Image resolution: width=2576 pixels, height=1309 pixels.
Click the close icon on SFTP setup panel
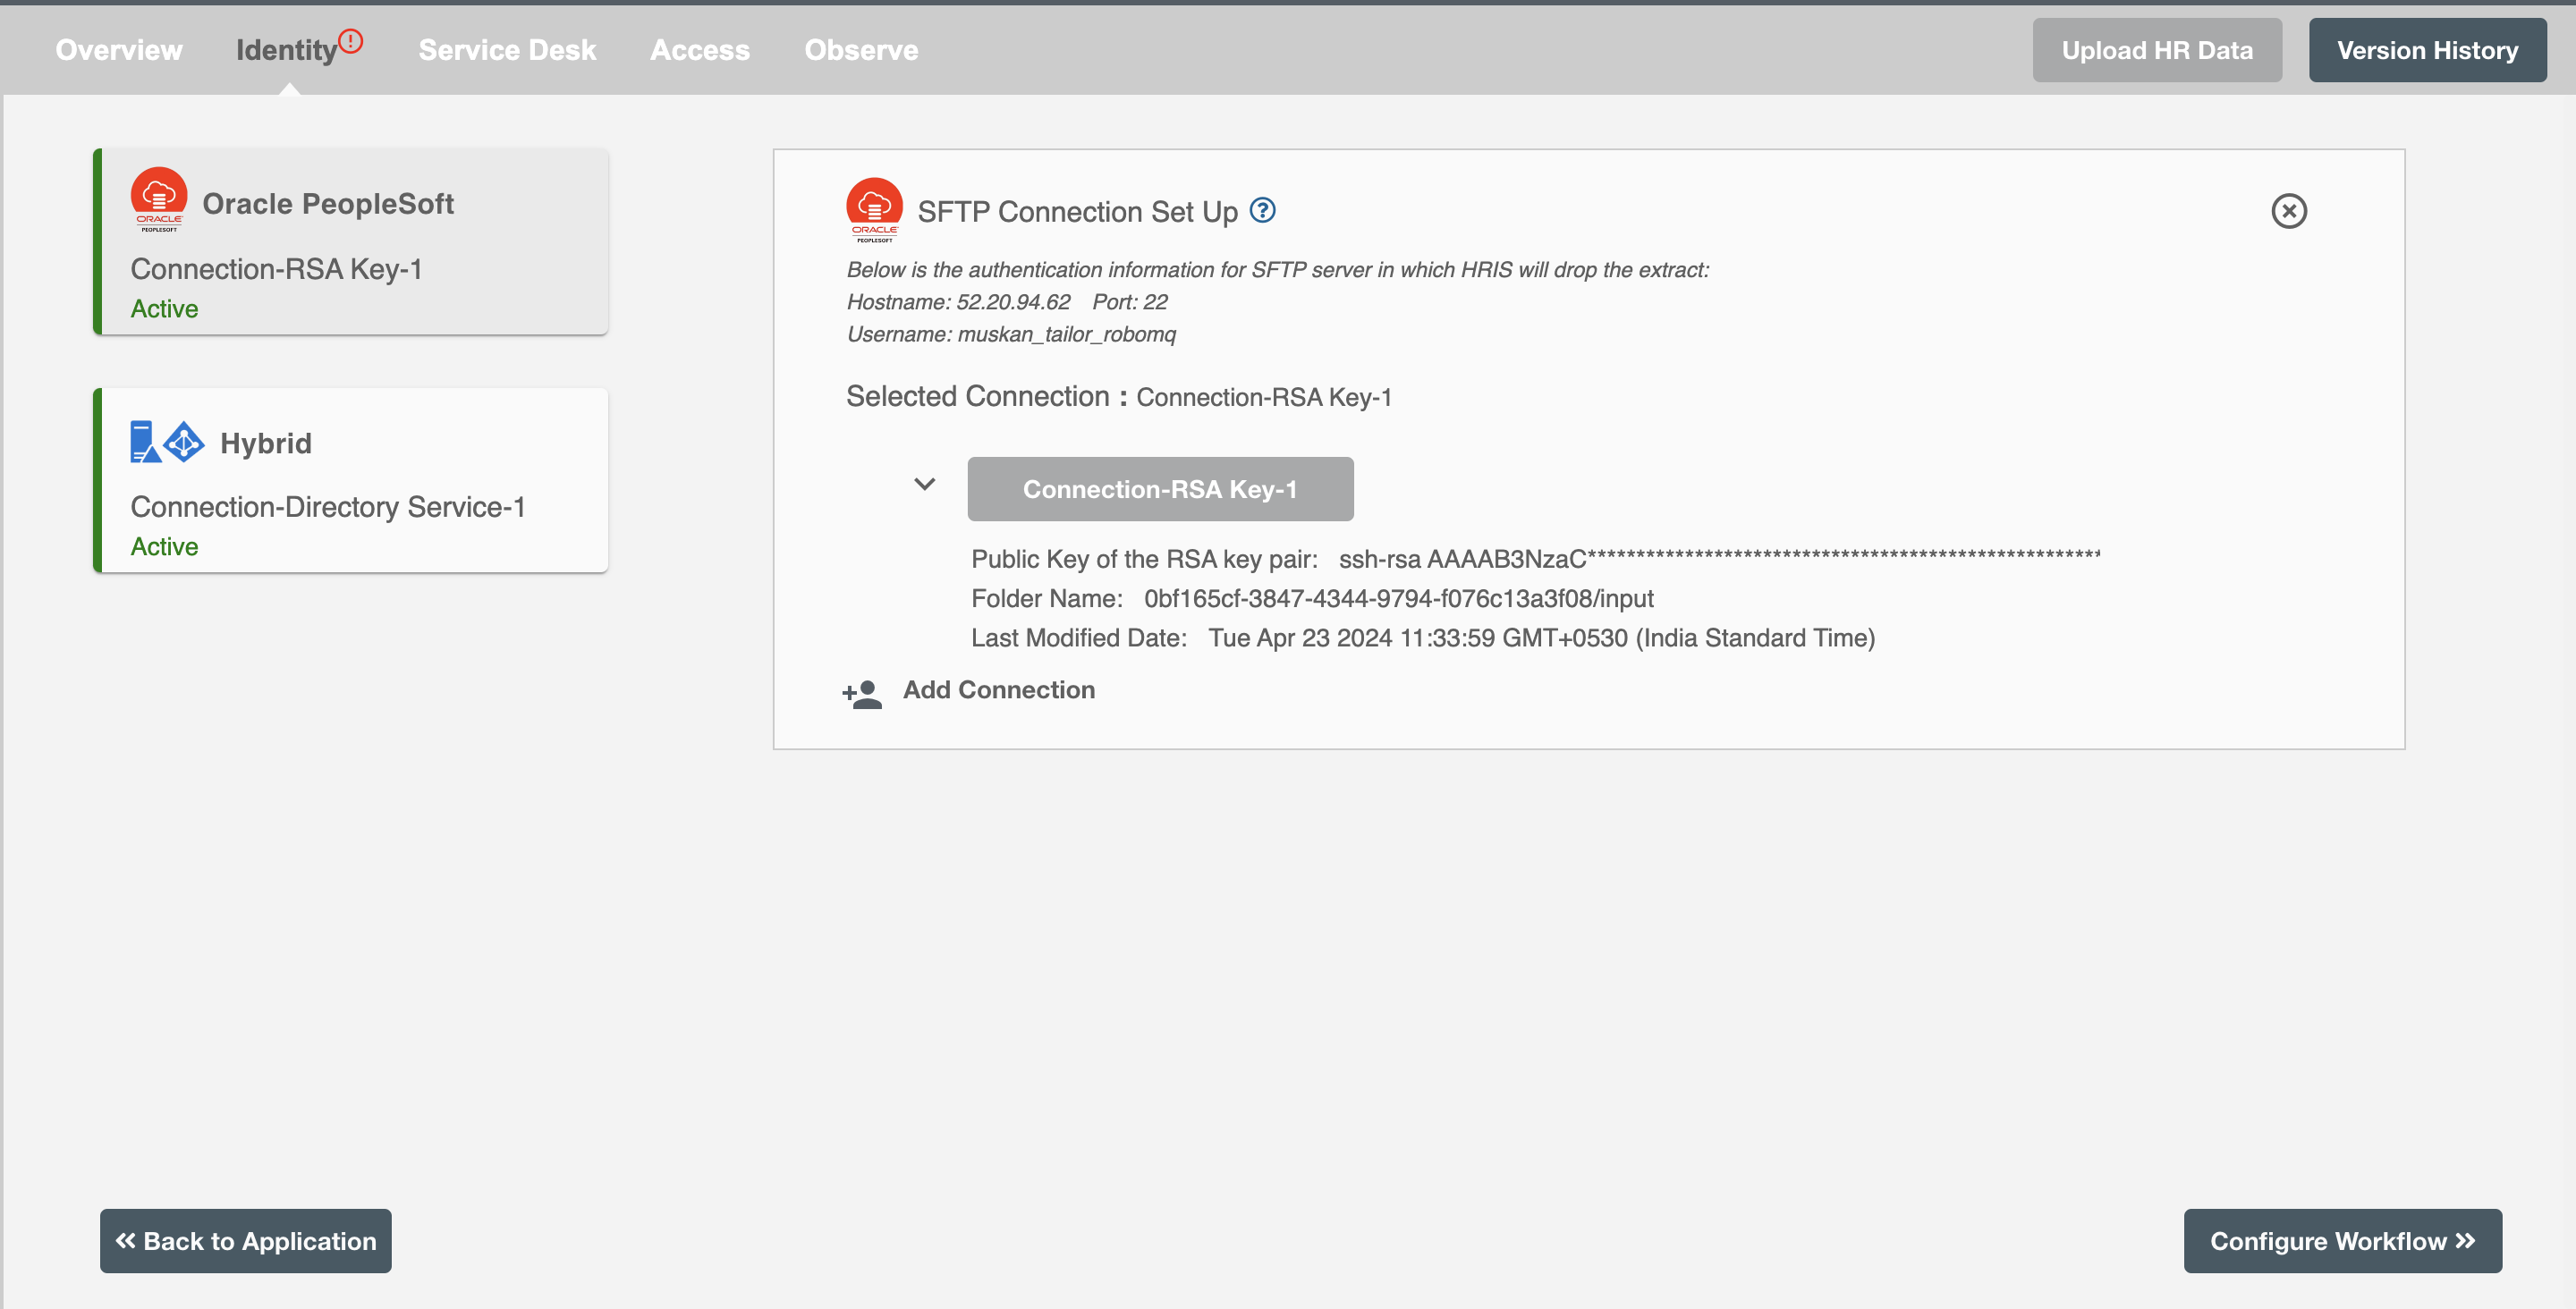[2289, 210]
